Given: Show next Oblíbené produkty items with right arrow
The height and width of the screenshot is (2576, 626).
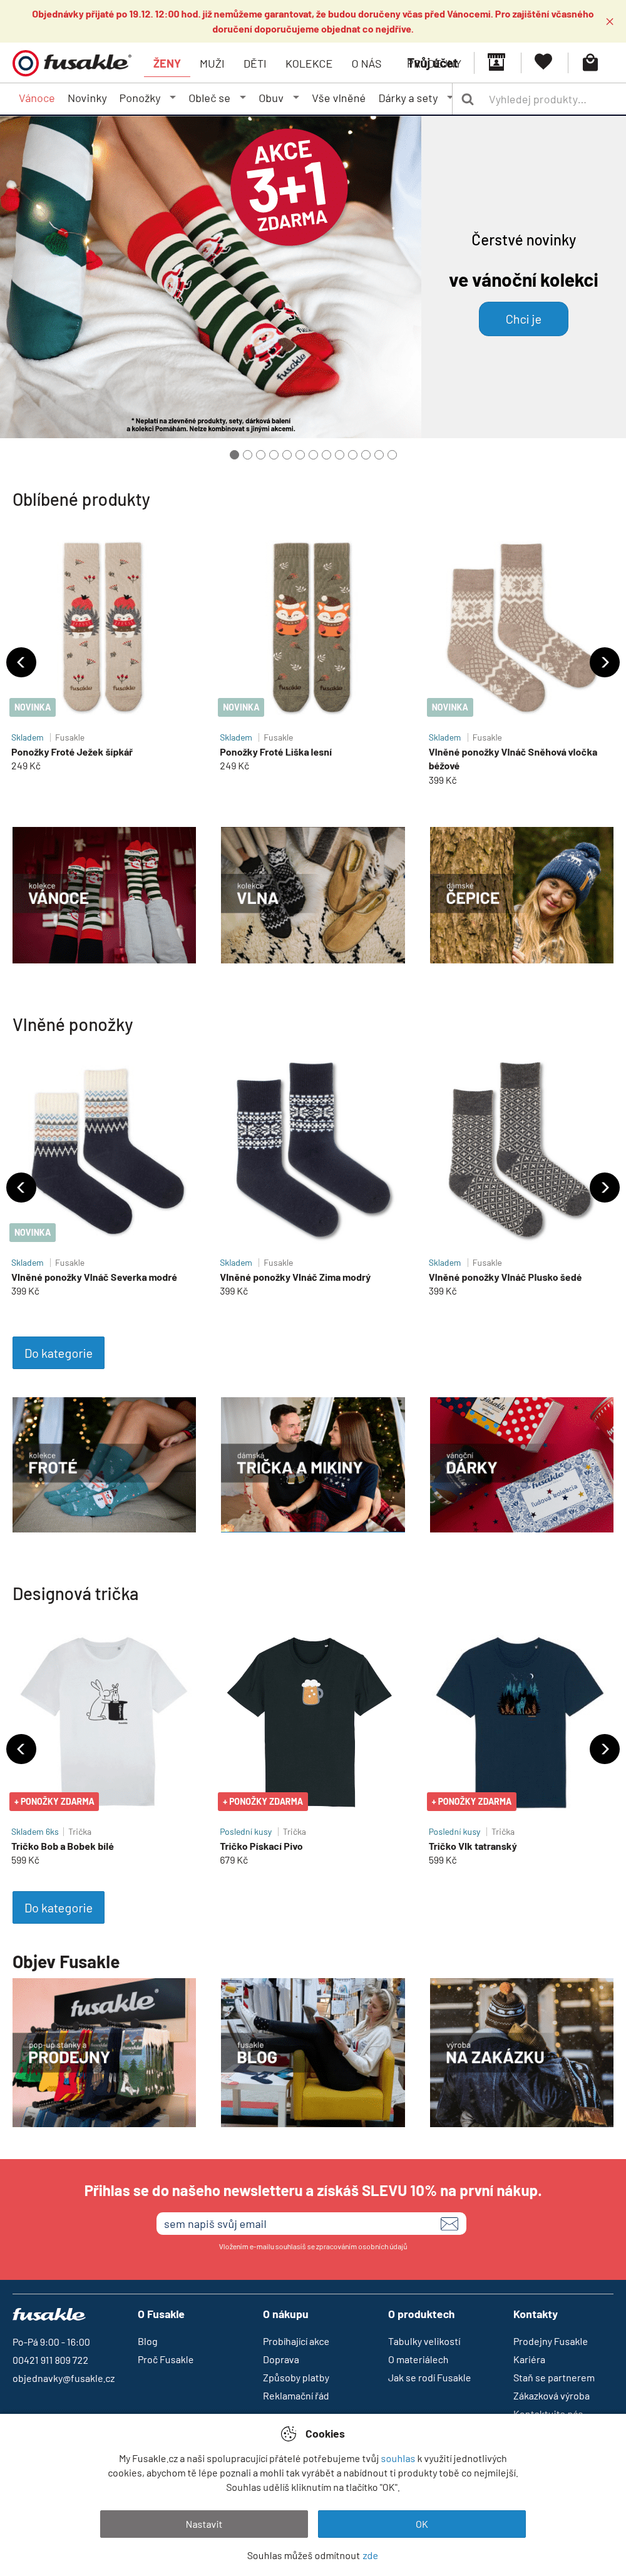Looking at the screenshot, I should (604, 662).
